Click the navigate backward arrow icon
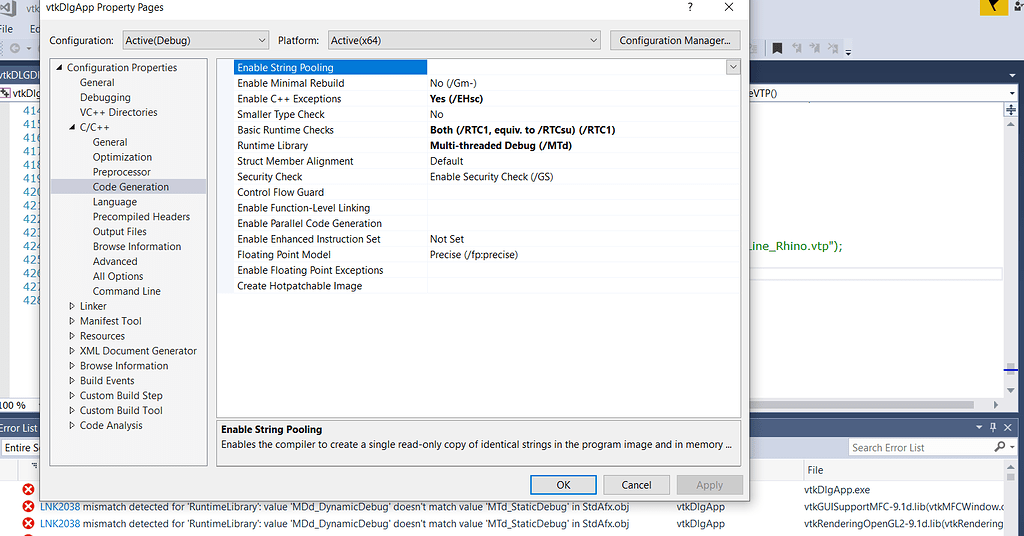 (x=16, y=48)
